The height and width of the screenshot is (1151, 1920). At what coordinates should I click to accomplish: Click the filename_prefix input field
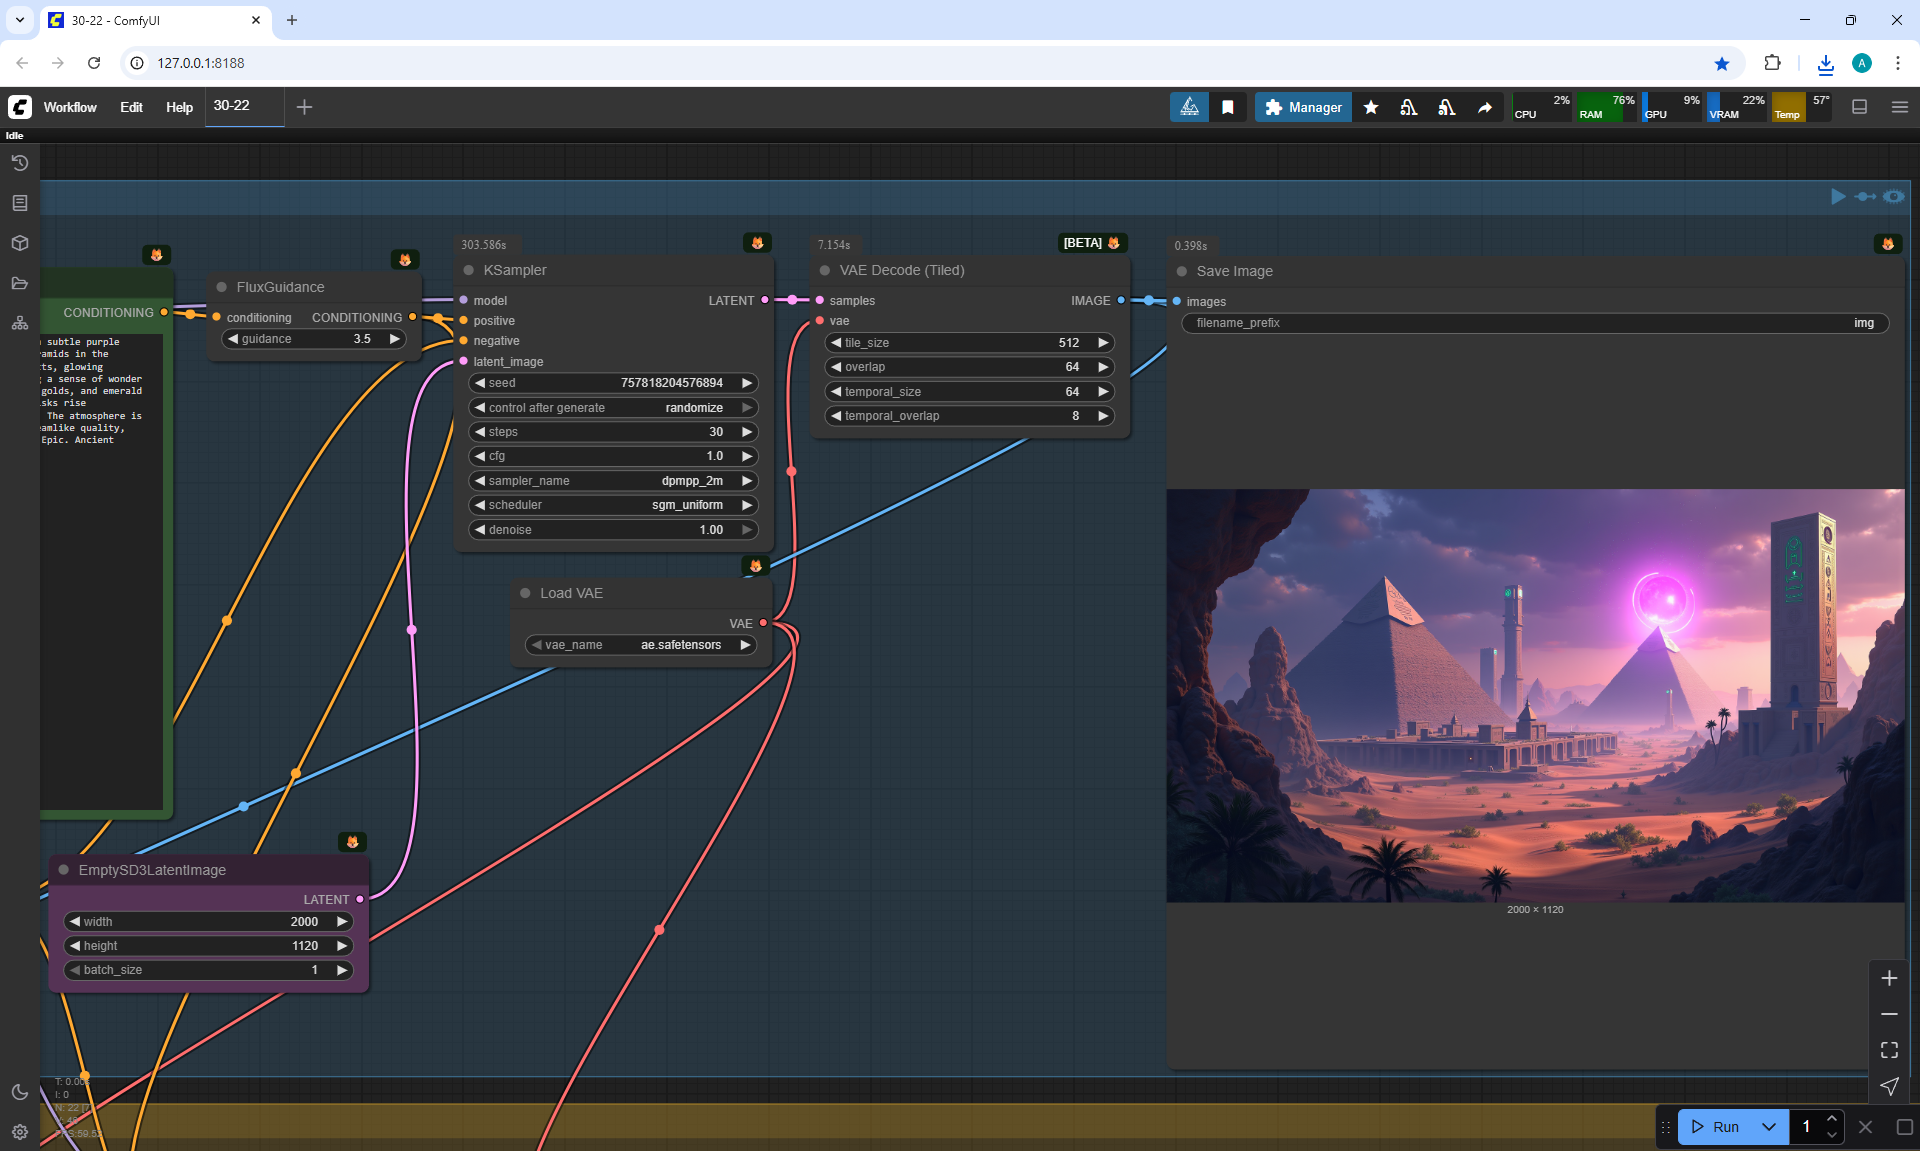pos(1534,323)
